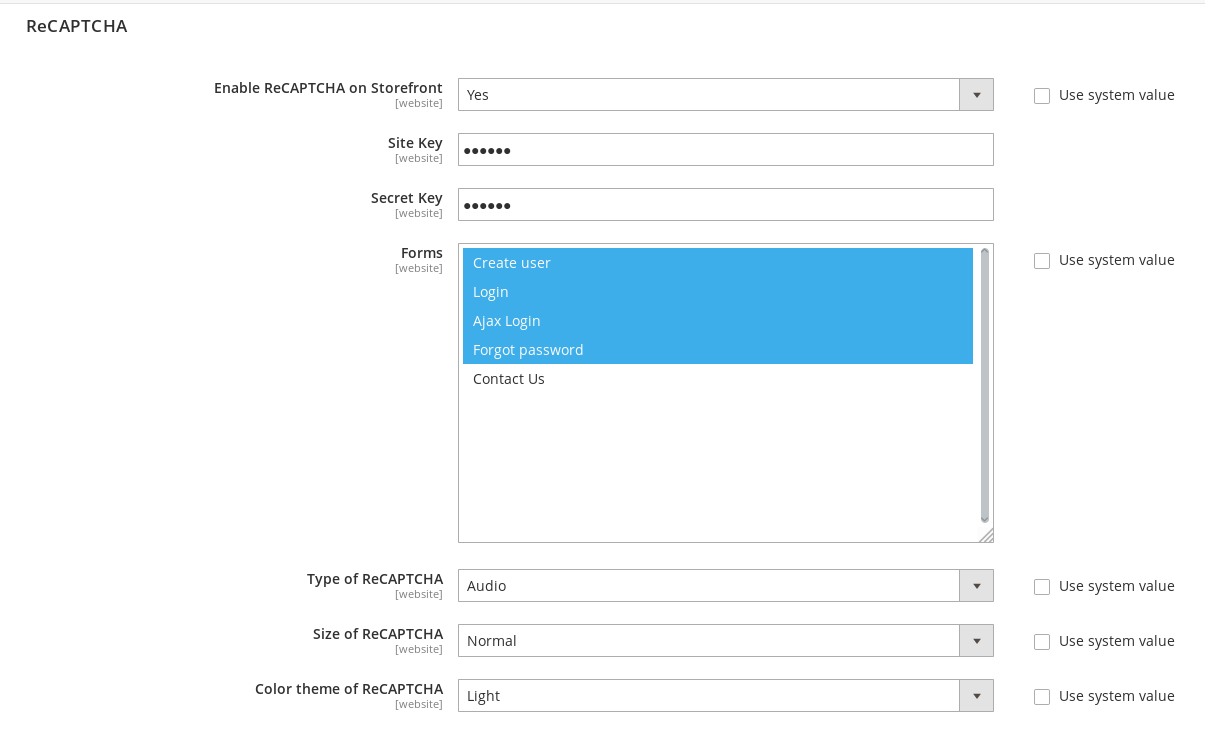
Task: Toggle Use system value for Type of ReCAPTCHA
Action: click(x=1042, y=587)
